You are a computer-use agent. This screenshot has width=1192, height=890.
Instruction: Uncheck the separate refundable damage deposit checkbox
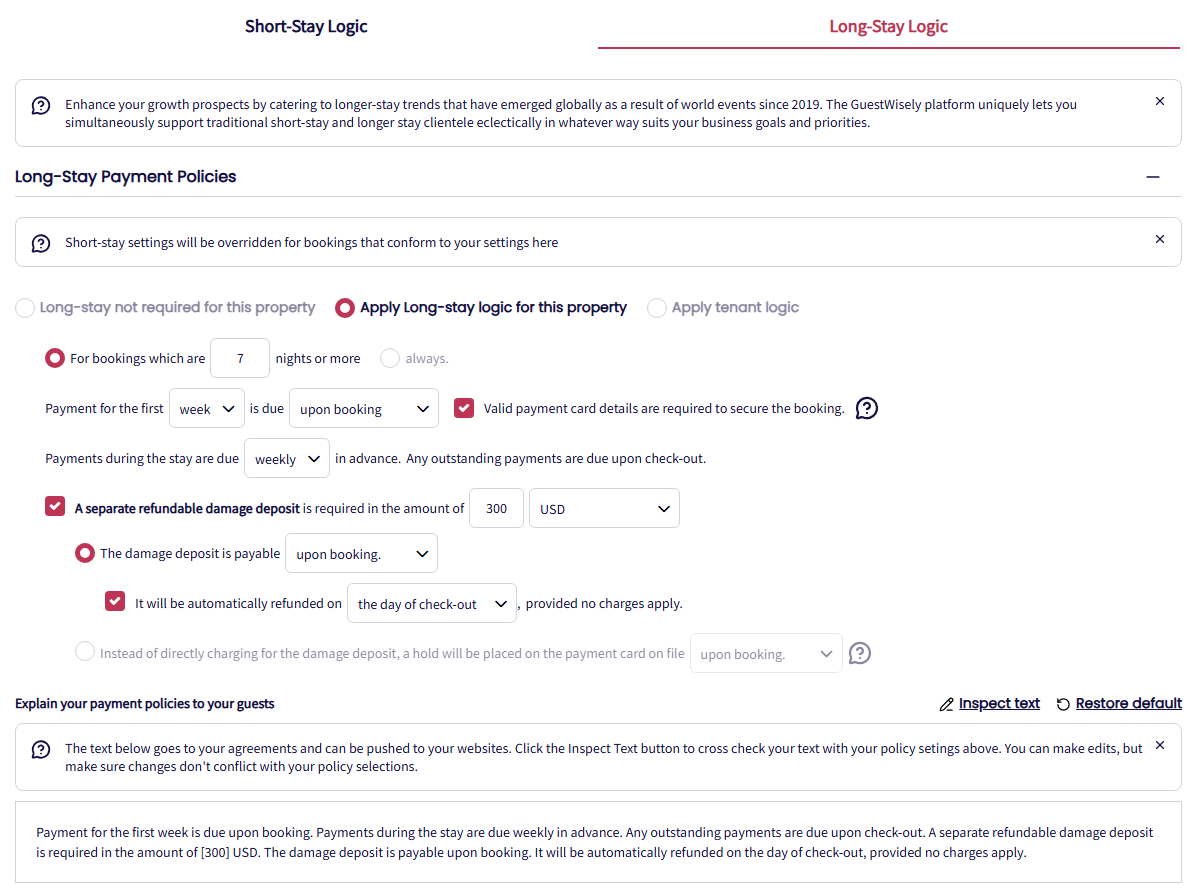pyautogui.click(x=55, y=507)
